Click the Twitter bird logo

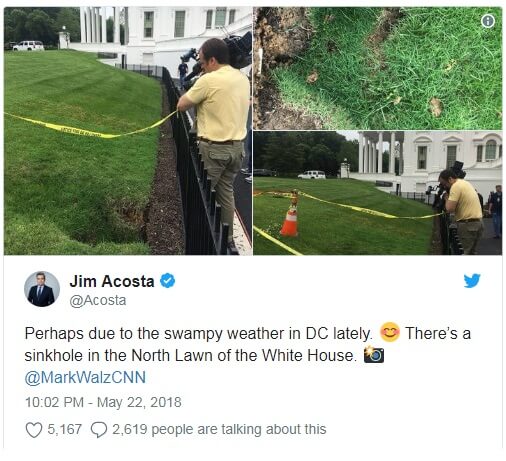[472, 280]
